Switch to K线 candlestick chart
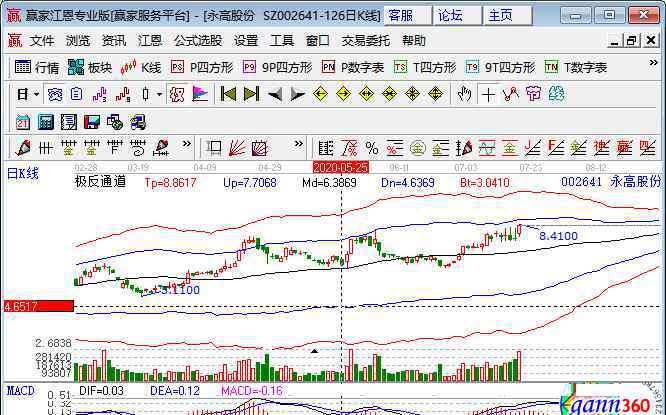 point(141,67)
